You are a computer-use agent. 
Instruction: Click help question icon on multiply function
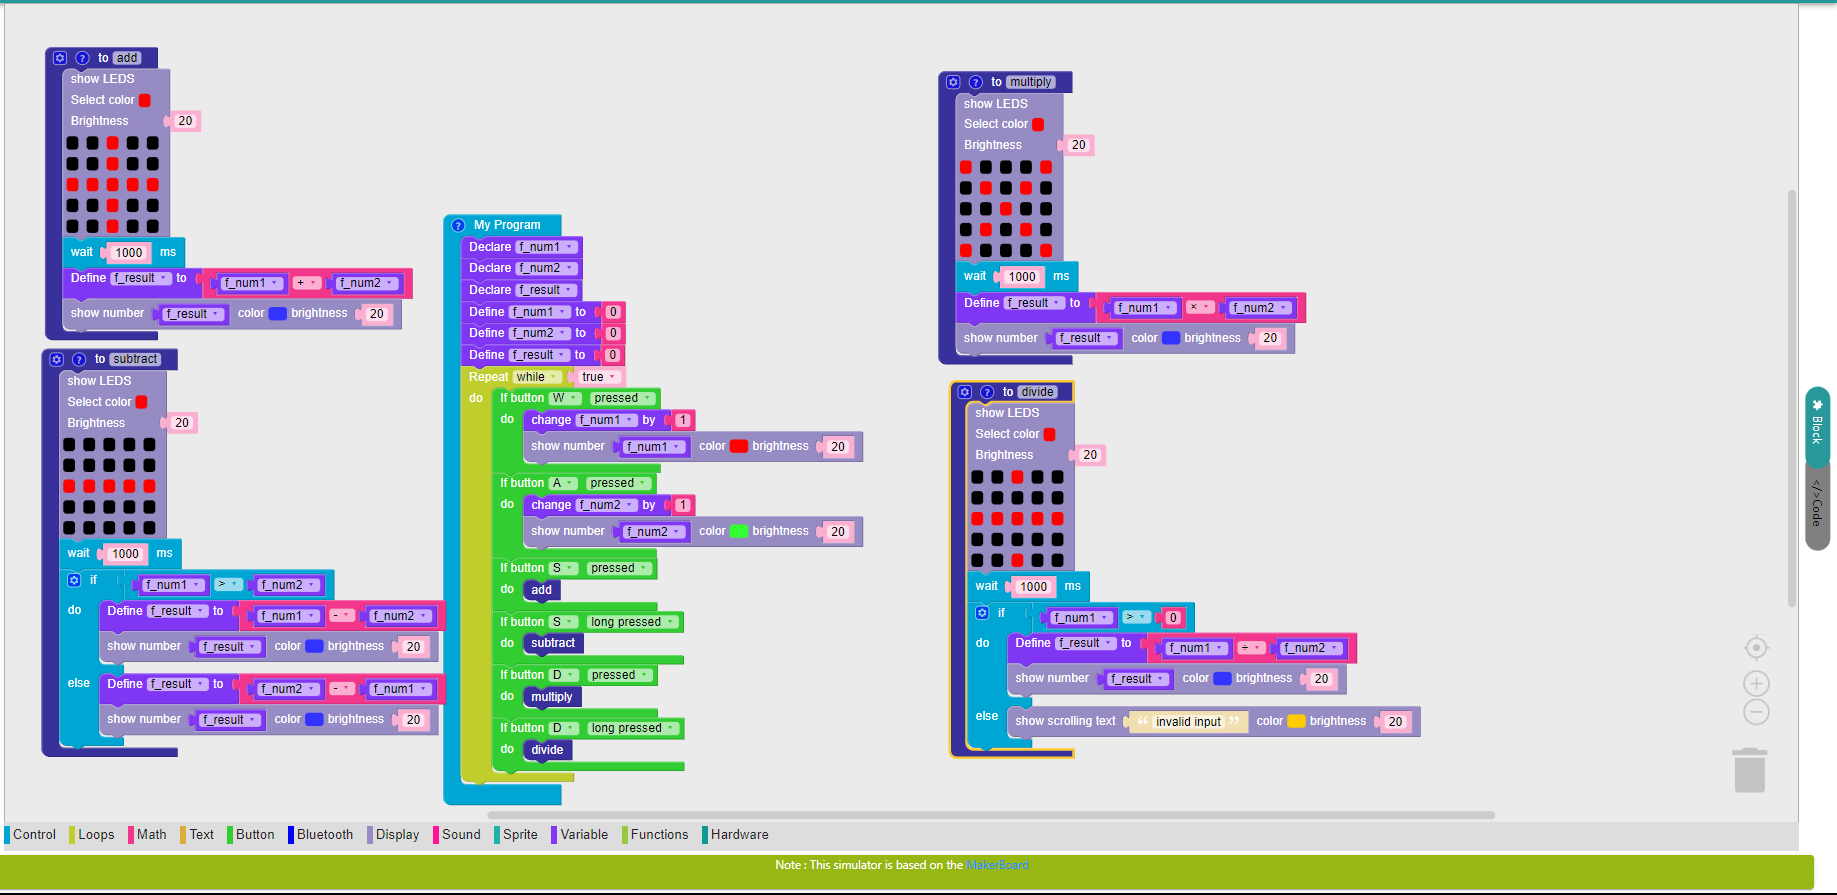click(975, 82)
